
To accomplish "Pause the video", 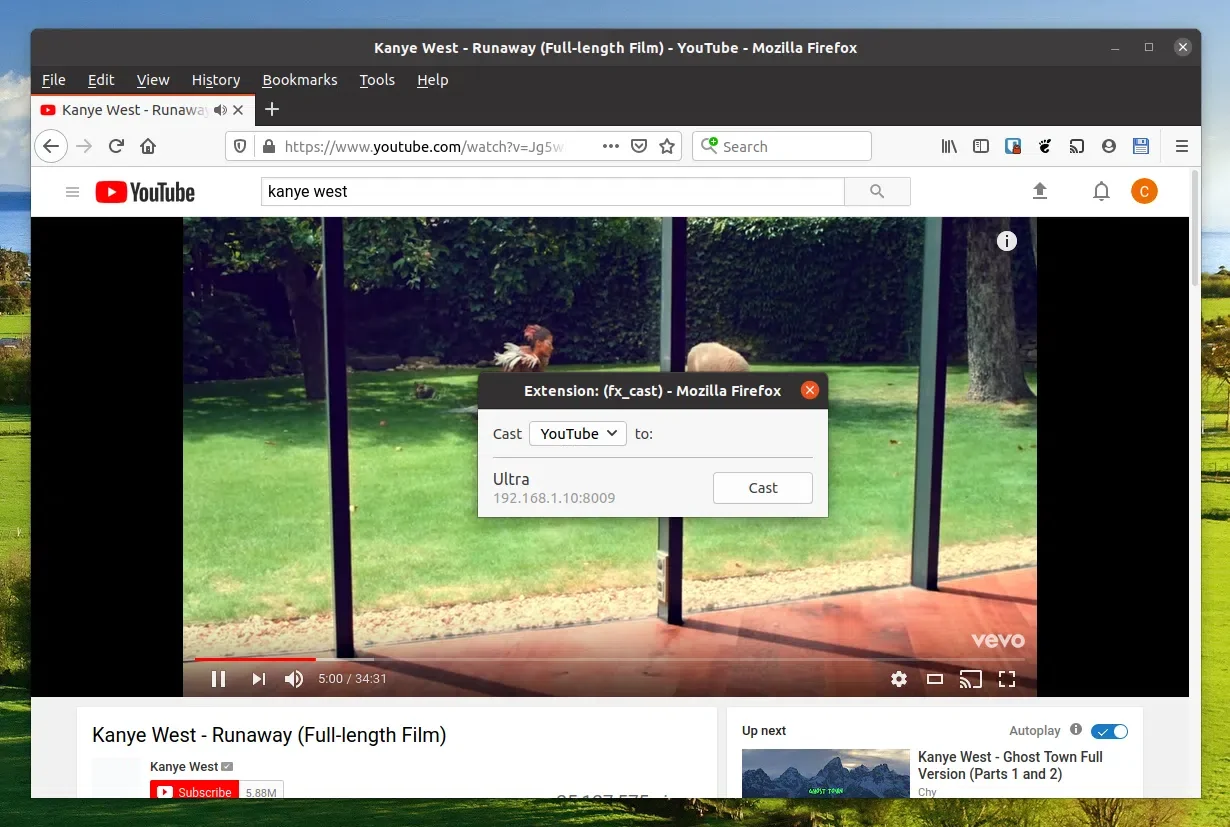I will pos(218,679).
